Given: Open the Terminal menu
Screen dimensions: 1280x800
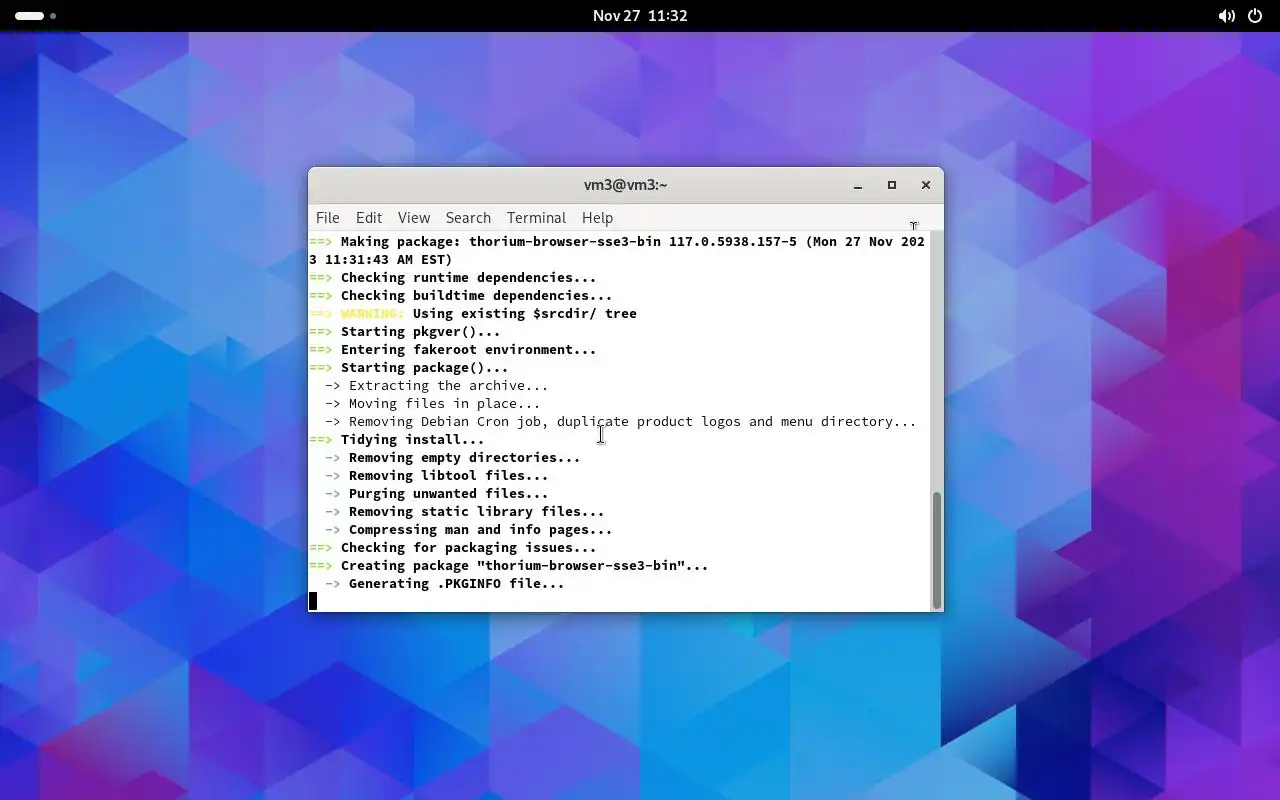Looking at the screenshot, I should 536,217.
